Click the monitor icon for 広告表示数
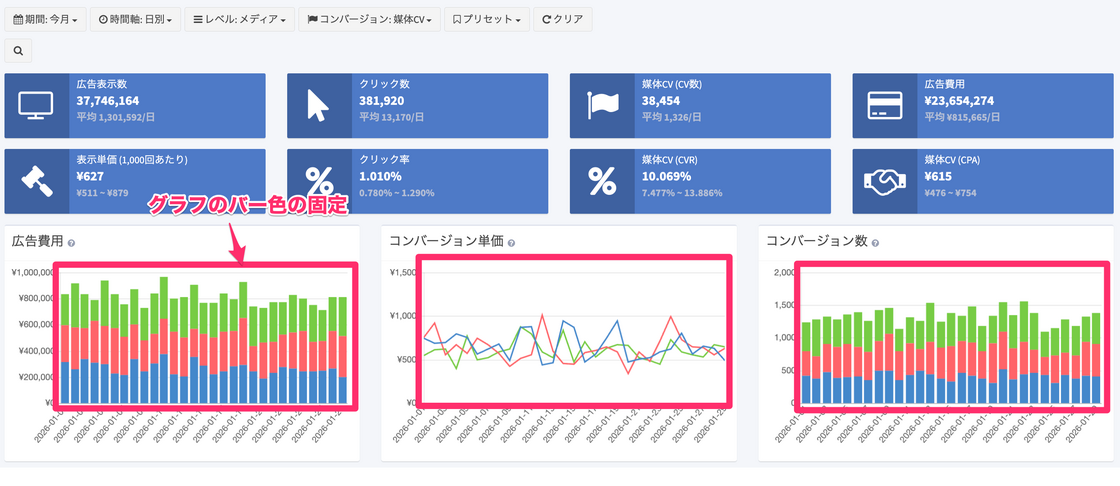This screenshot has height=486, width=1120. [x=36, y=105]
